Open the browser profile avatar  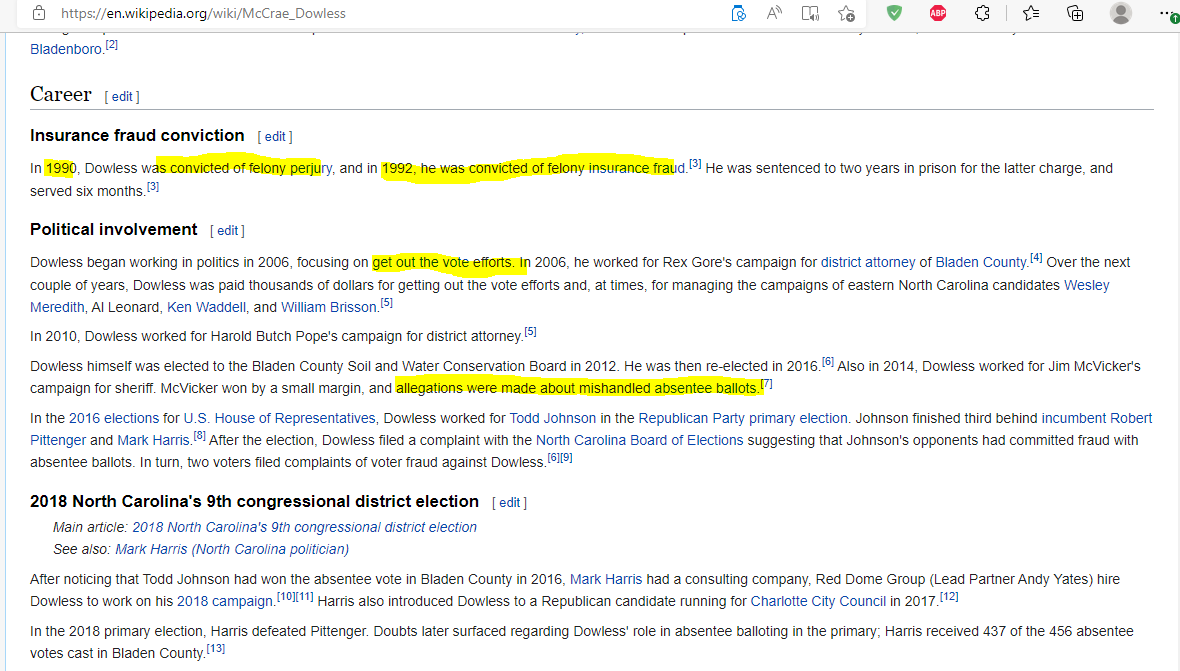coord(1121,13)
